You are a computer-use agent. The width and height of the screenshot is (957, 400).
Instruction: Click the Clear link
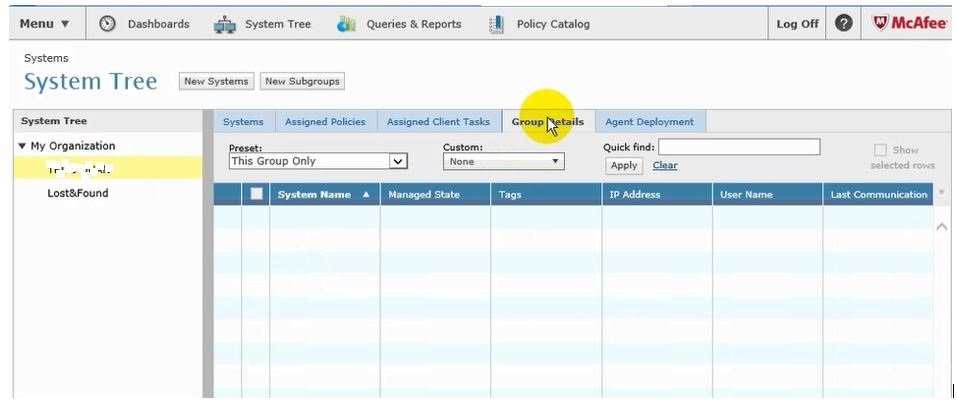(x=665, y=166)
